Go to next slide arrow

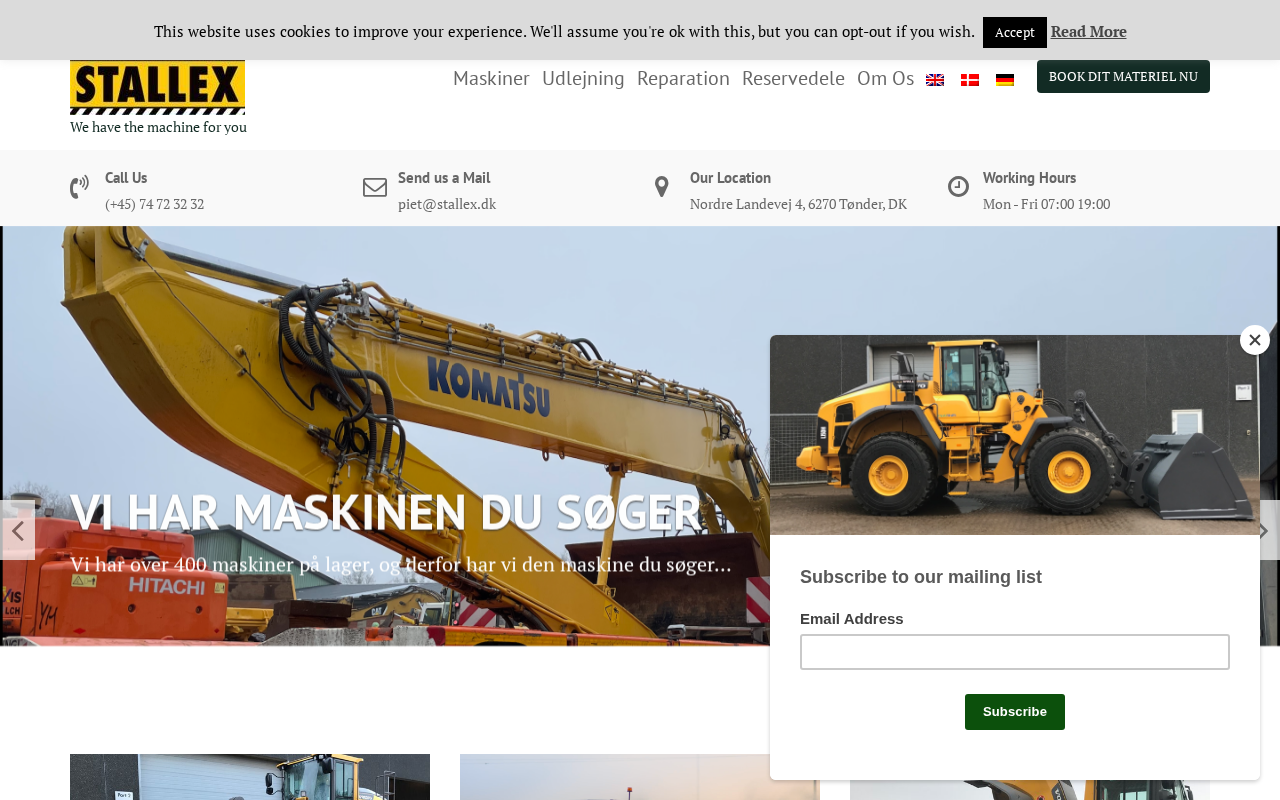tap(1266, 530)
